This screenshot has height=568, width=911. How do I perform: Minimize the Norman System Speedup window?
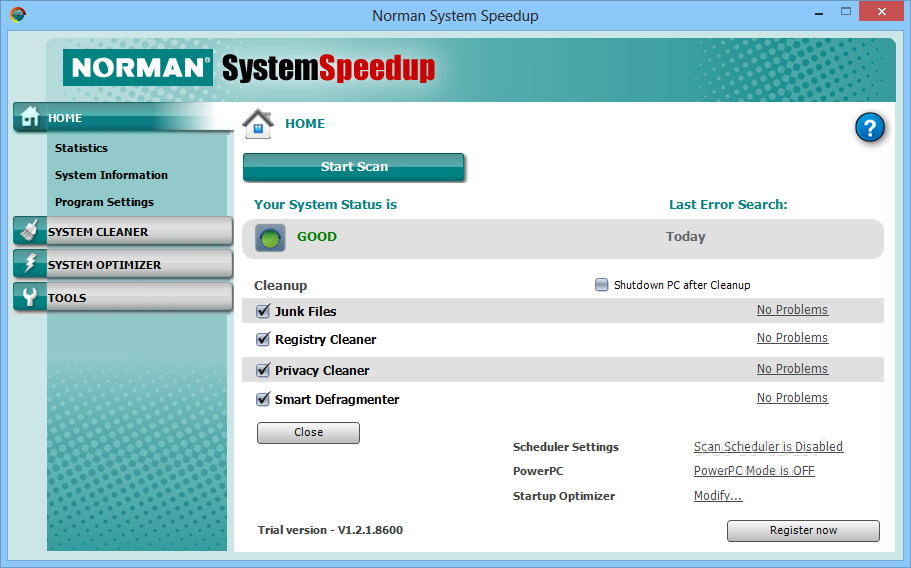[x=819, y=13]
